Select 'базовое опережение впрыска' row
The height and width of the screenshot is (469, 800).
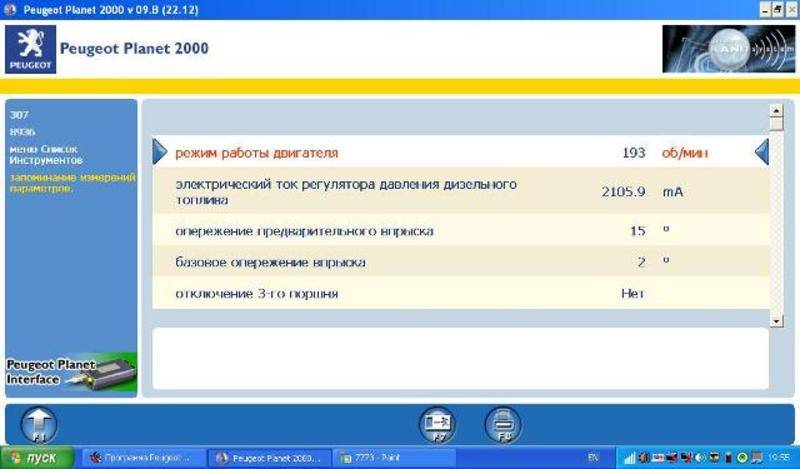click(x=400, y=262)
